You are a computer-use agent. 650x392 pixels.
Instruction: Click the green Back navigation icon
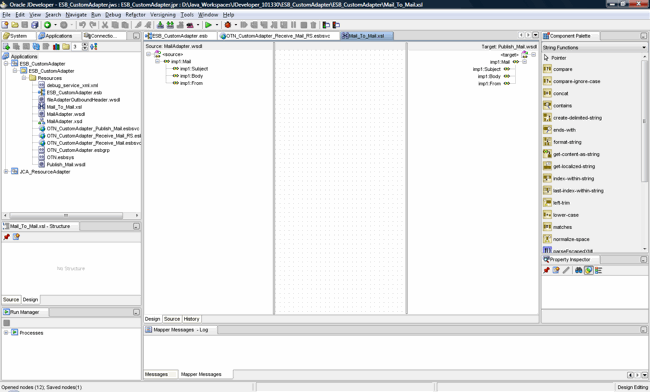click(47, 25)
